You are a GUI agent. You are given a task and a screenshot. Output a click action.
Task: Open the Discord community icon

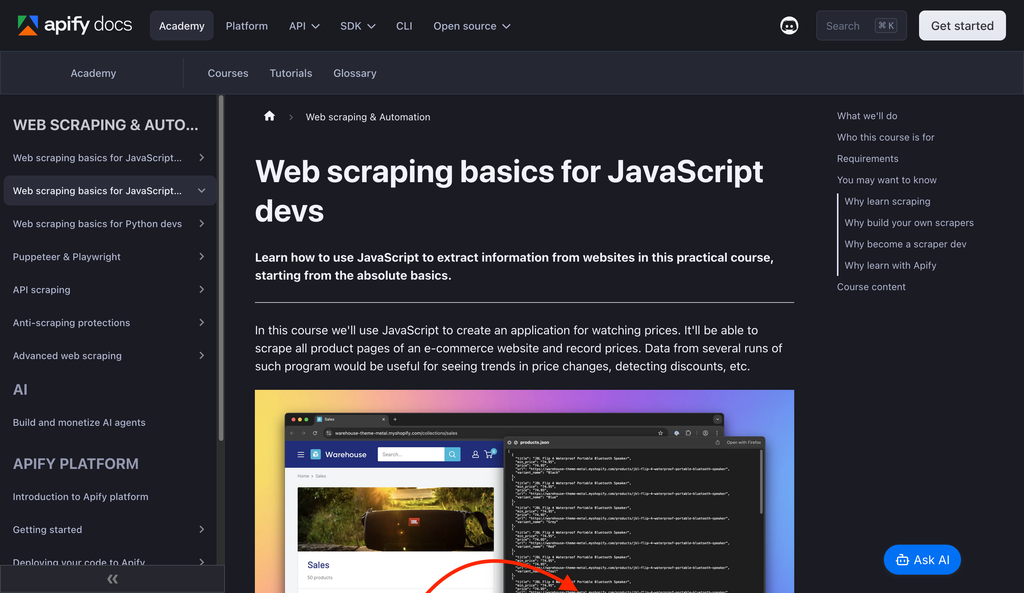click(789, 25)
